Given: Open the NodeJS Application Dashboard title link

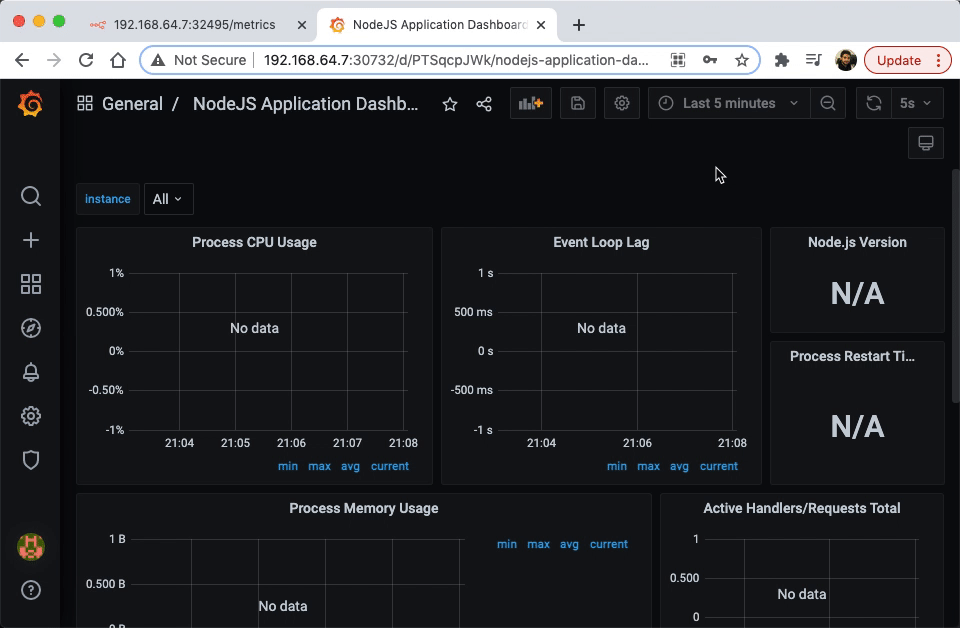Looking at the screenshot, I should point(306,104).
